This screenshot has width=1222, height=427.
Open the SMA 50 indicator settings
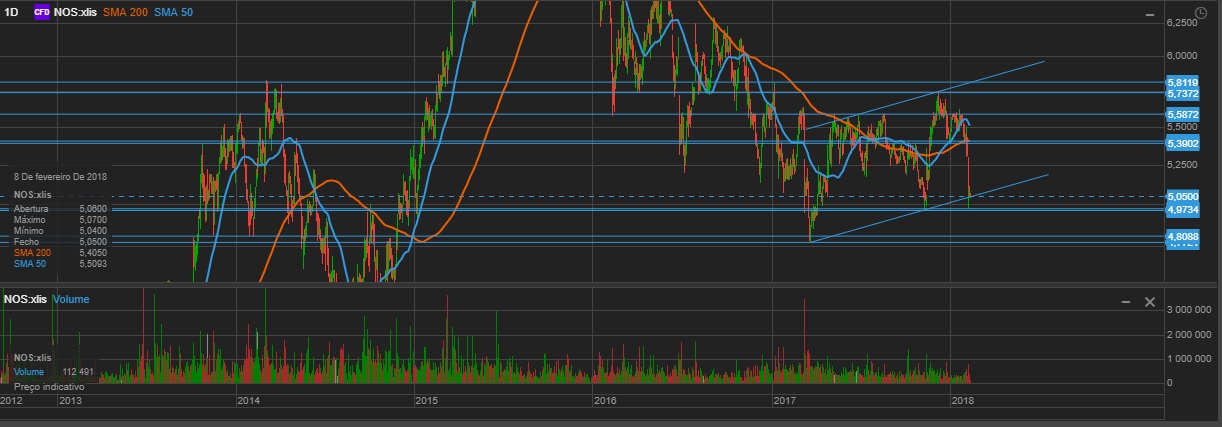point(172,12)
